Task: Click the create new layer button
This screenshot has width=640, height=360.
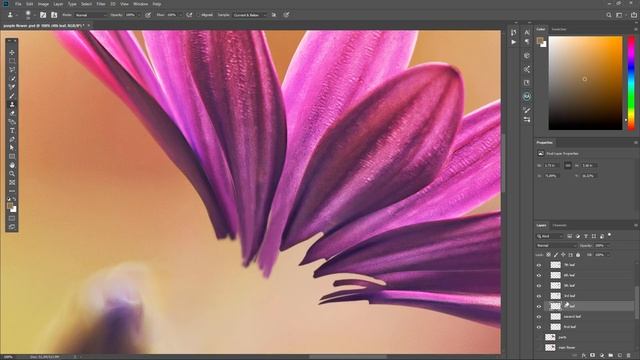Action: point(620,356)
